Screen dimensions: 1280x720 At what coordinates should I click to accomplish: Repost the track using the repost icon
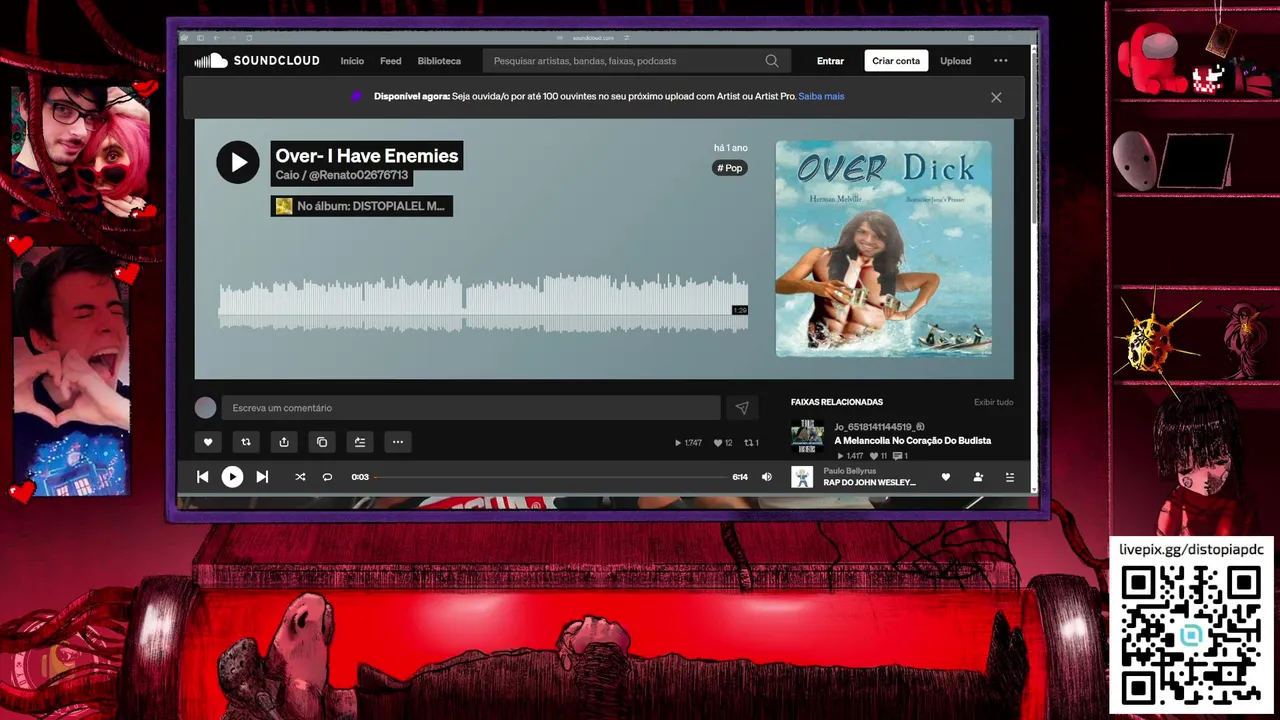point(246,442)
